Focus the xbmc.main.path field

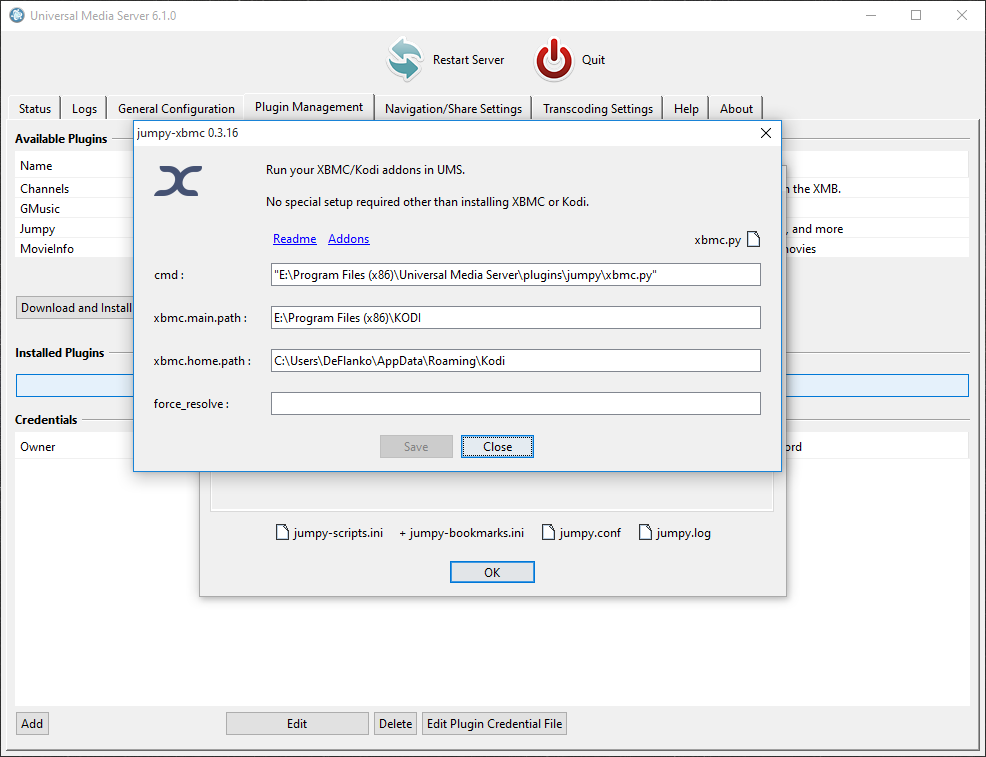[516, 318]
